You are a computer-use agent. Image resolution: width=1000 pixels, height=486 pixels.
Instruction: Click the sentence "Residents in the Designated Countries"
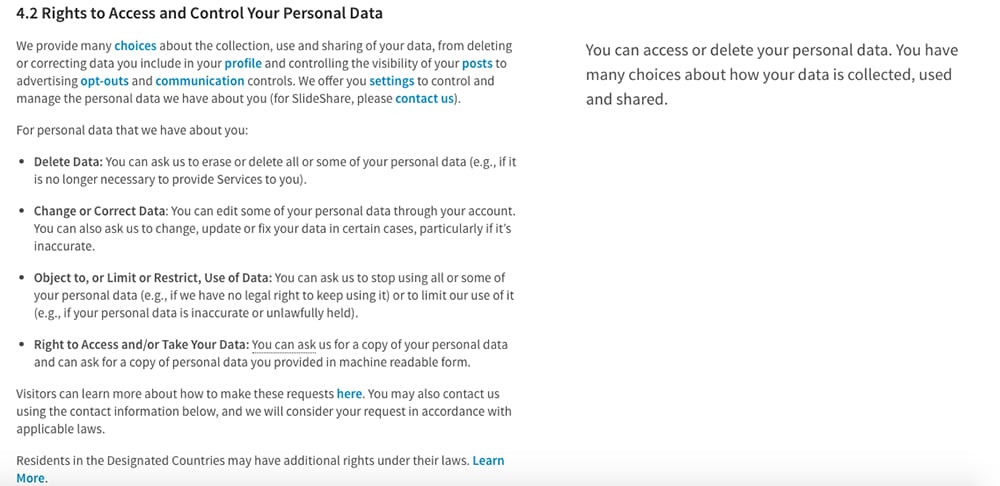(x=243, y=460)
